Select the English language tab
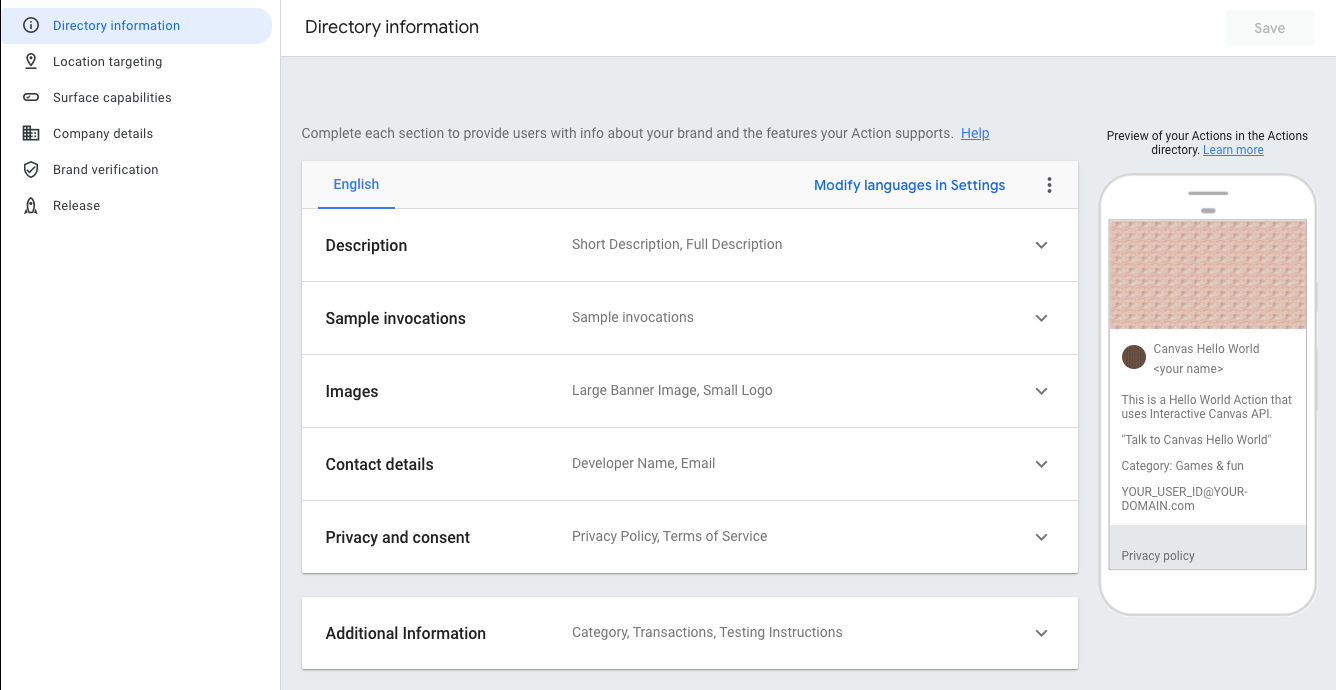Image resolution: width=1336 pixels, height=690 pixels. pyautogui.click(x=356, y=185)
